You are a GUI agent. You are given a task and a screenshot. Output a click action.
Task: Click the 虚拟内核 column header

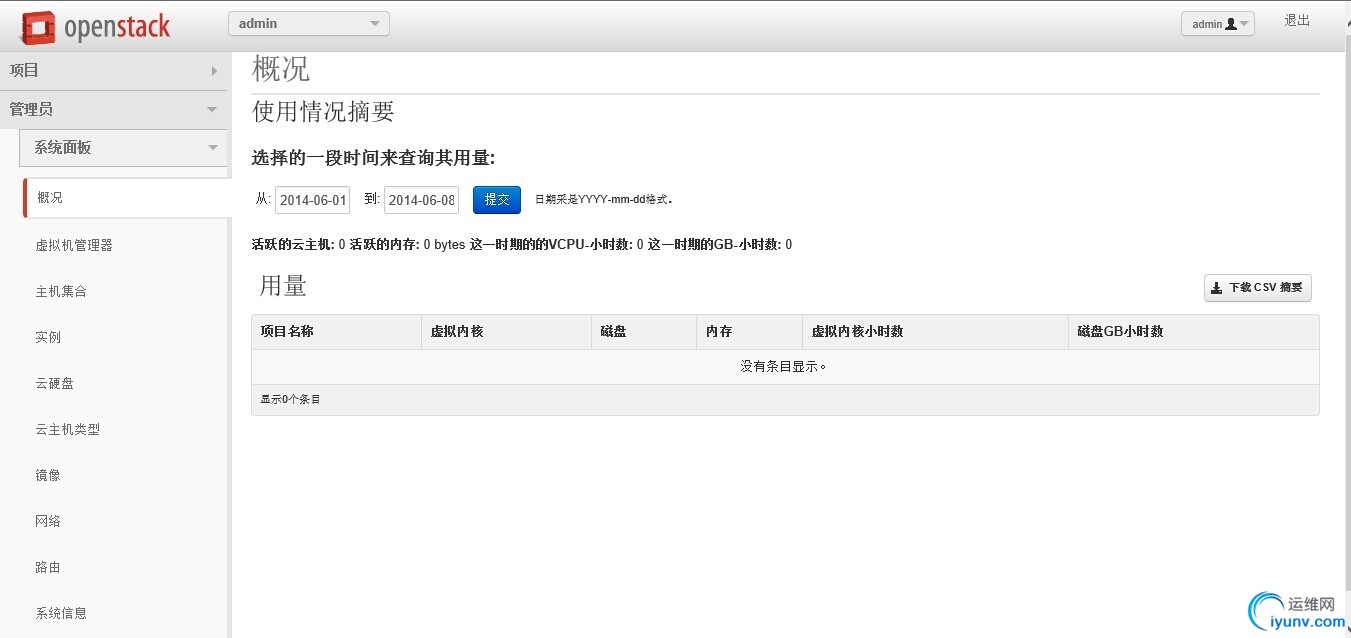506,332
